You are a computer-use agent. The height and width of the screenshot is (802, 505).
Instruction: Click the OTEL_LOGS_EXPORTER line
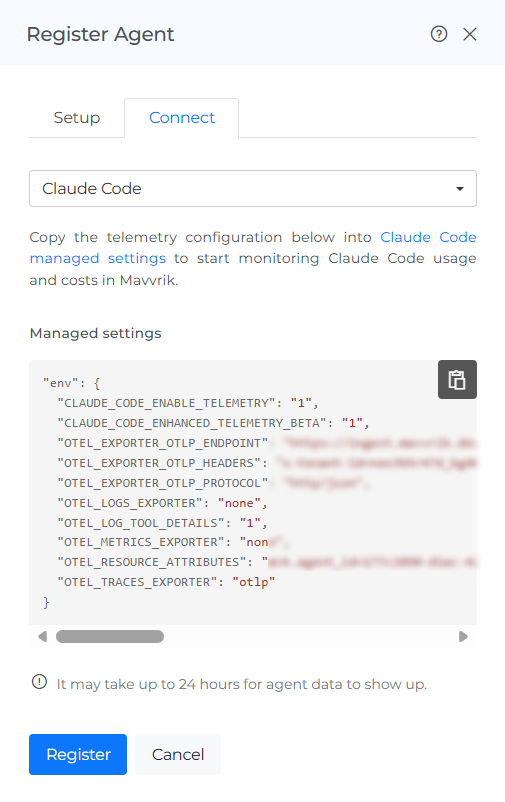pos(162,503)
